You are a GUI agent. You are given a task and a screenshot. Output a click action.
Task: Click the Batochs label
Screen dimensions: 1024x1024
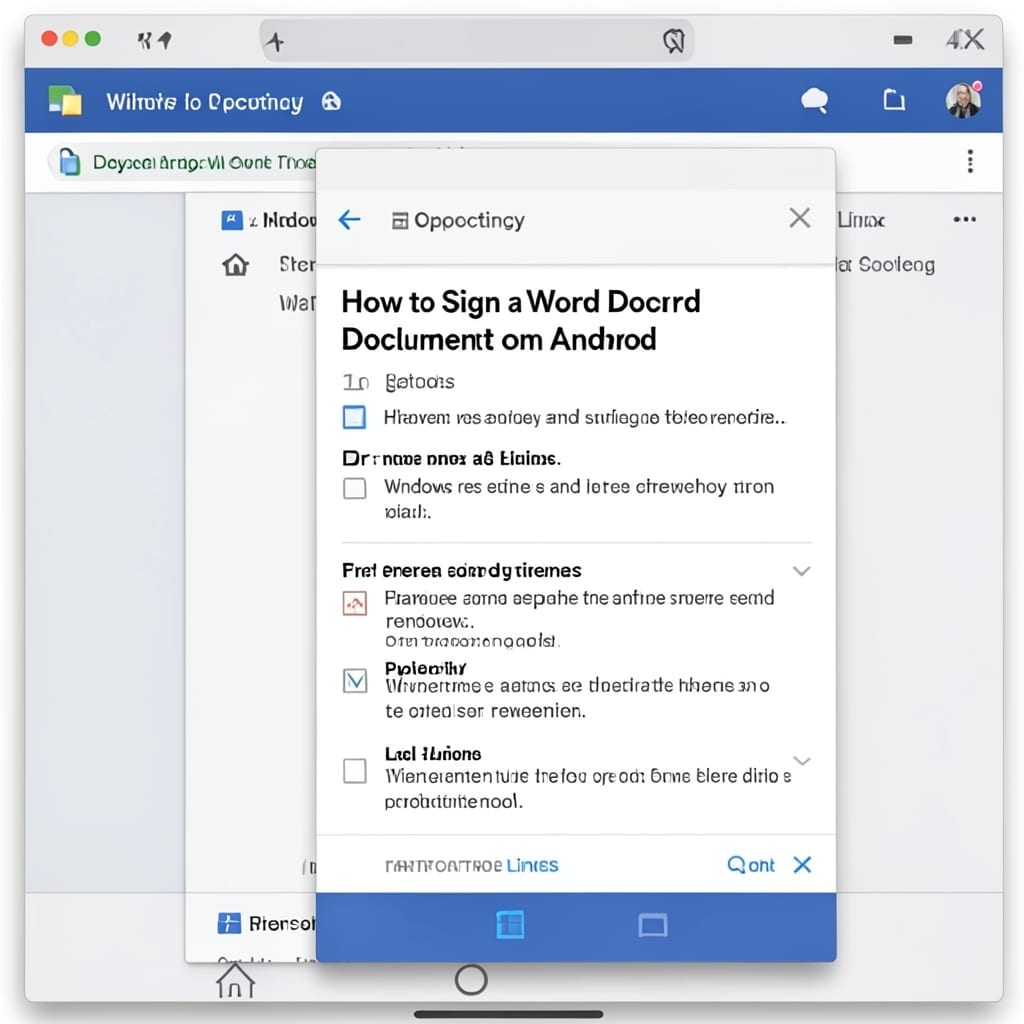tap(419, 381)
